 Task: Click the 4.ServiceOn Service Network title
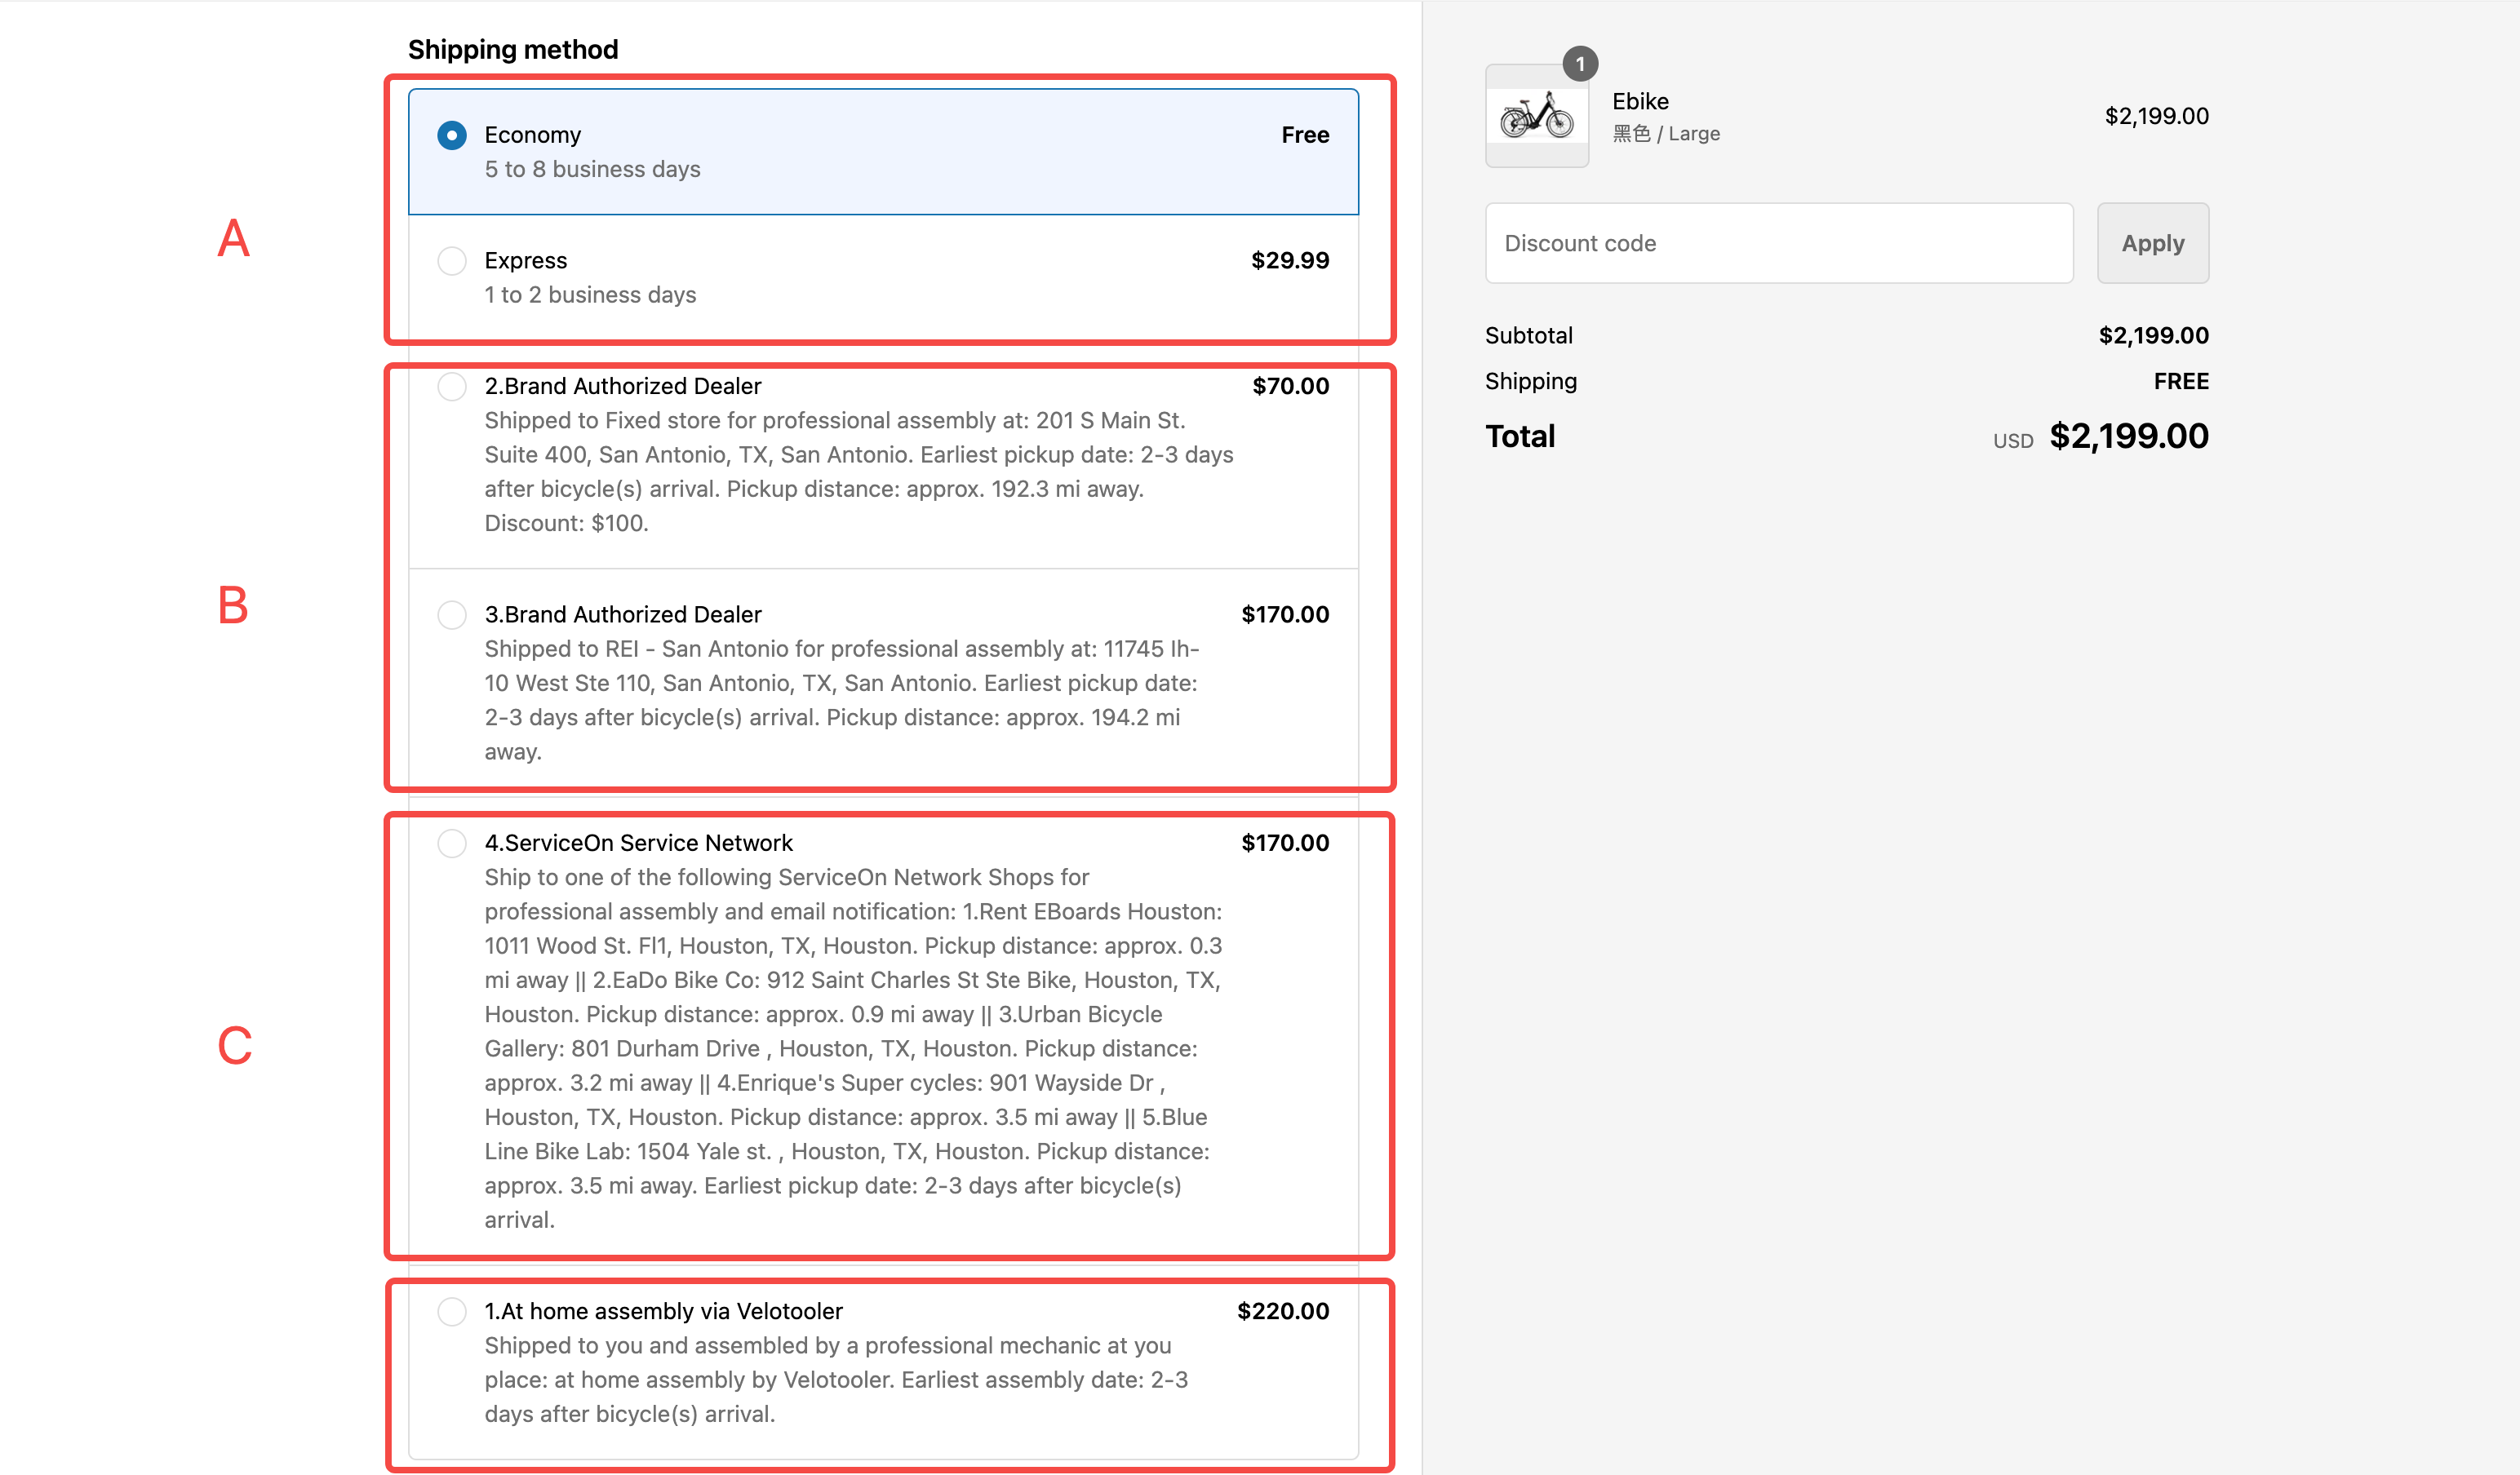[x=638, y=843]
